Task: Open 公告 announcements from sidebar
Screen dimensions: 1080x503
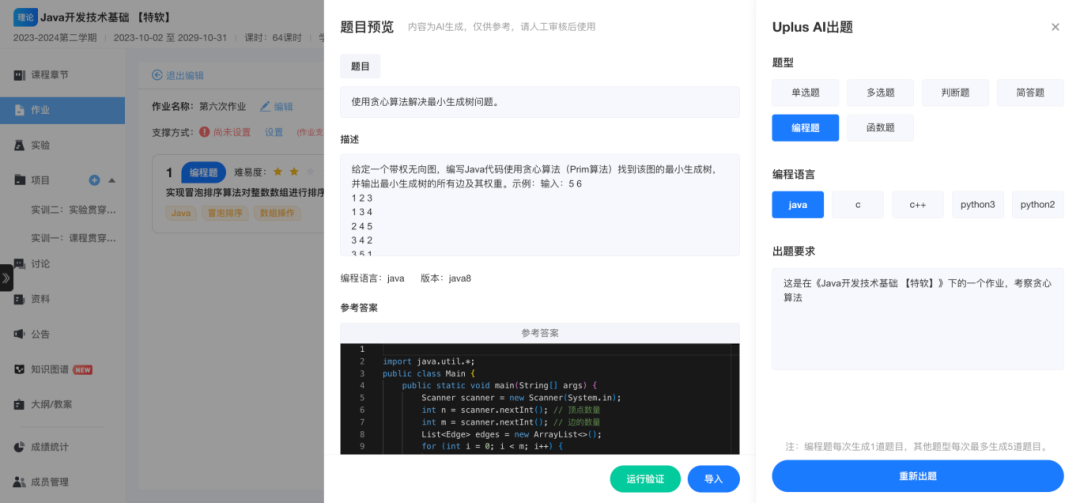Action: point(40,334)
